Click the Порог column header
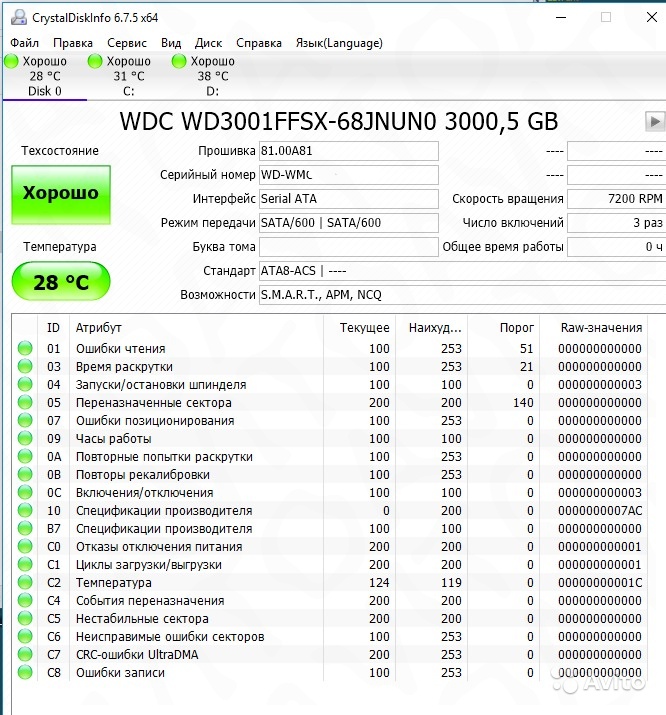 [504, 327]
